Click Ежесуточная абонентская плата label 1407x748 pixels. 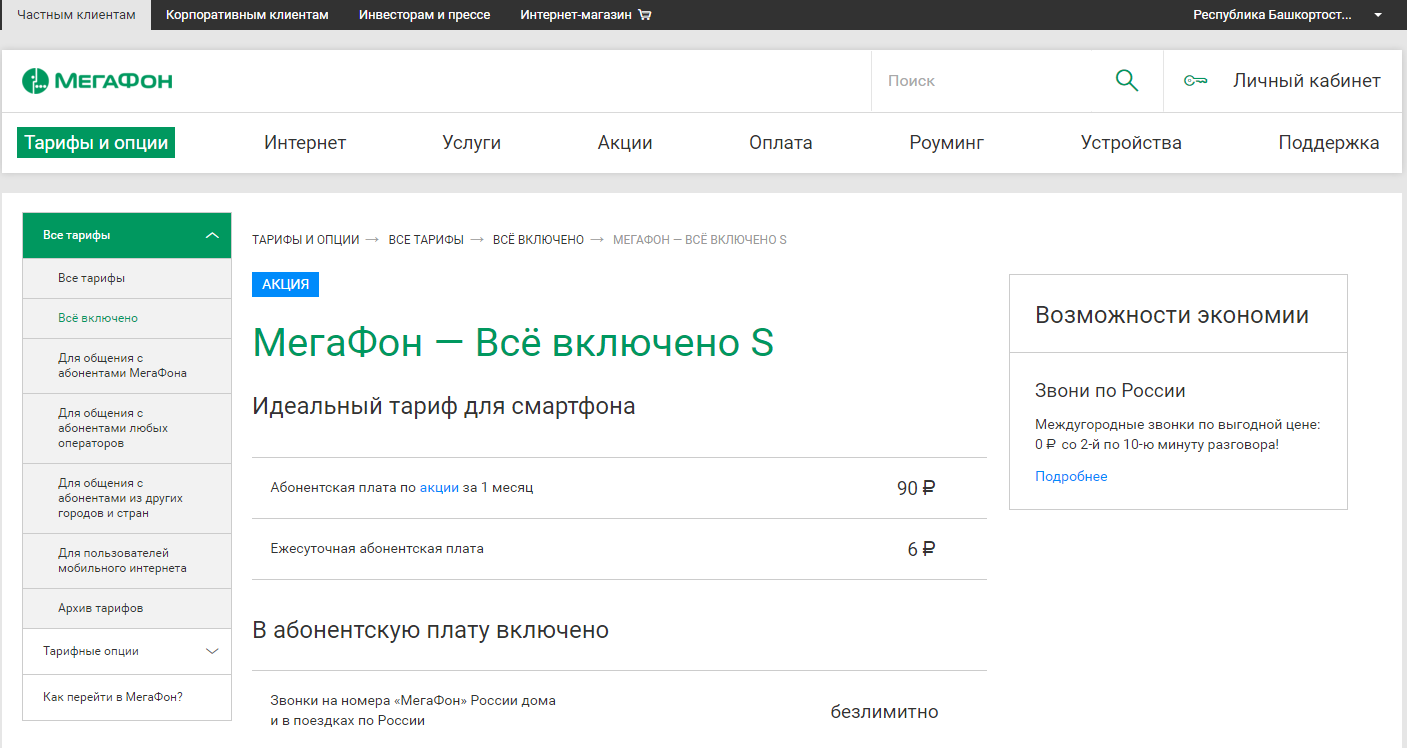[x=377, y=549]
